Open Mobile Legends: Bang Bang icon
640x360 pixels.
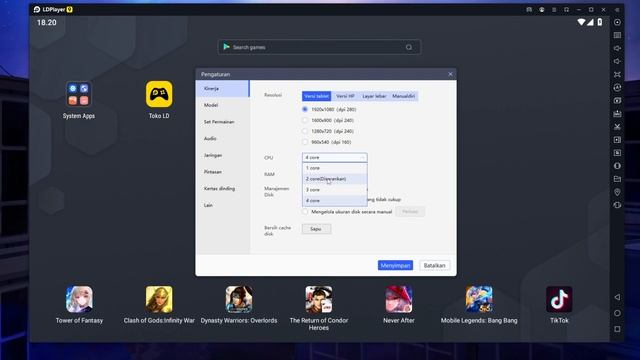tap(479, 299)
